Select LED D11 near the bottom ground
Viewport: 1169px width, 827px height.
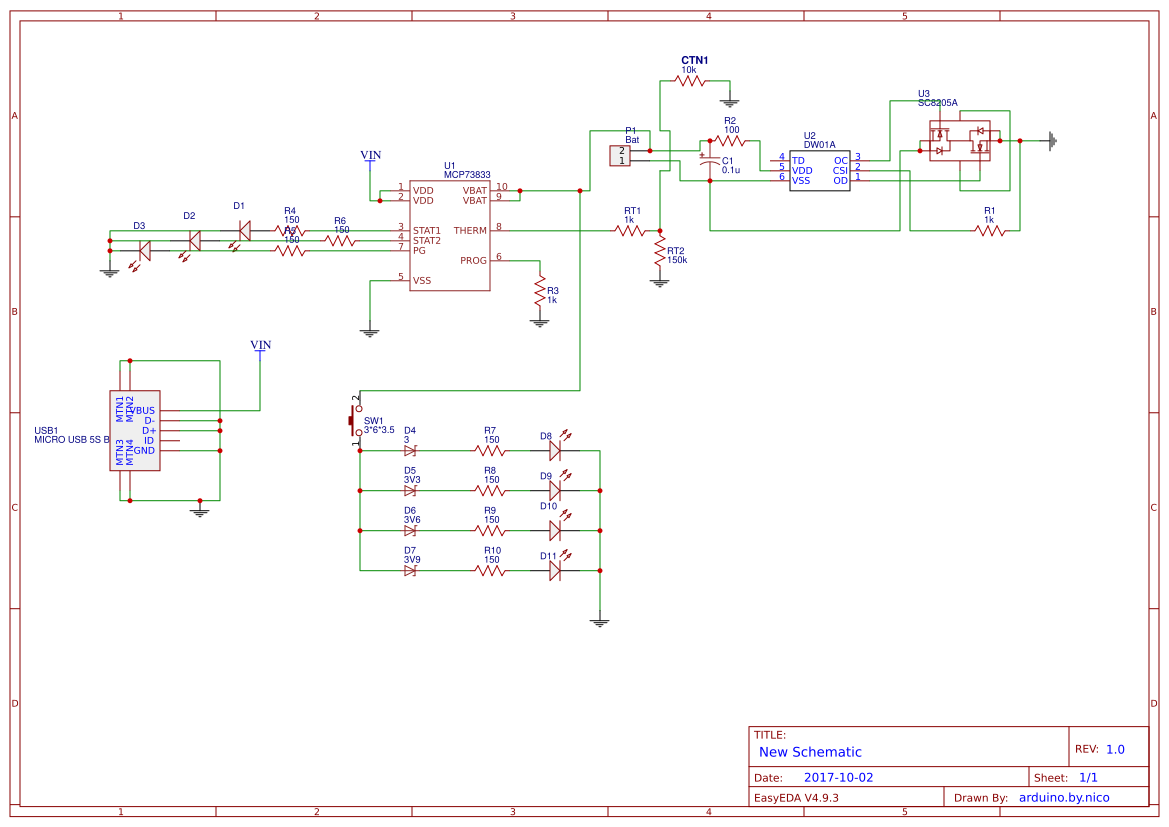point(556,570)
